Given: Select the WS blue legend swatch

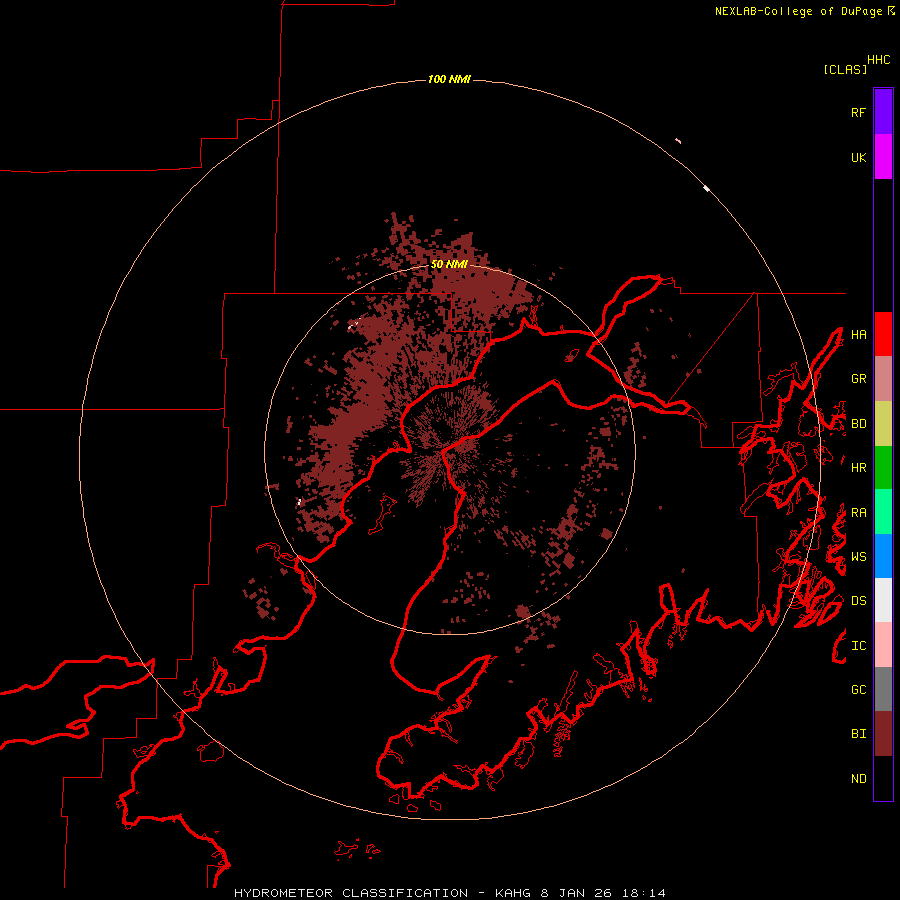Looking at the screenshot, I should pyautogui.click(x=883, y=556).
